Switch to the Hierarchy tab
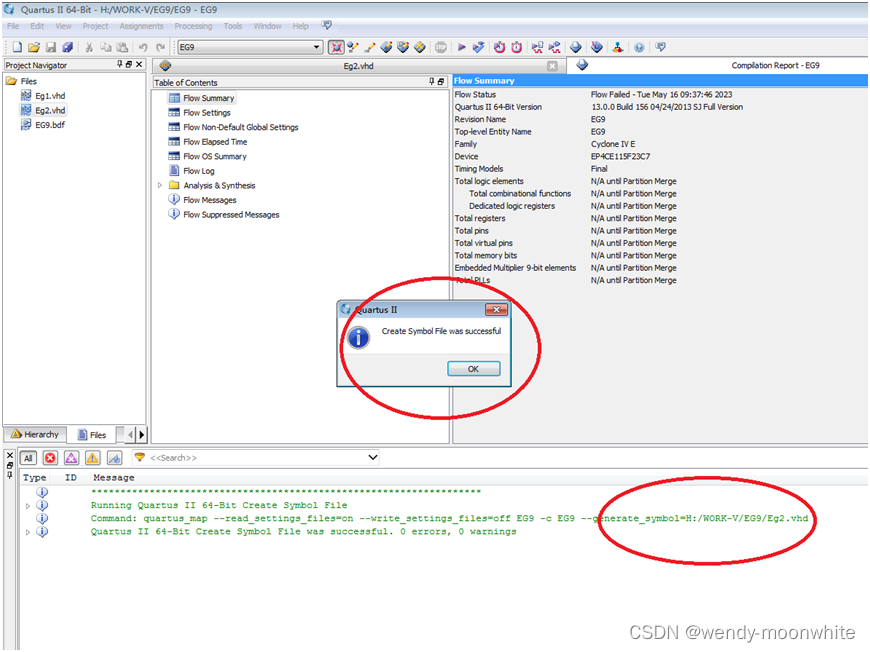Image resolution: width=870 pixels, height=652 pixels. 35,434
